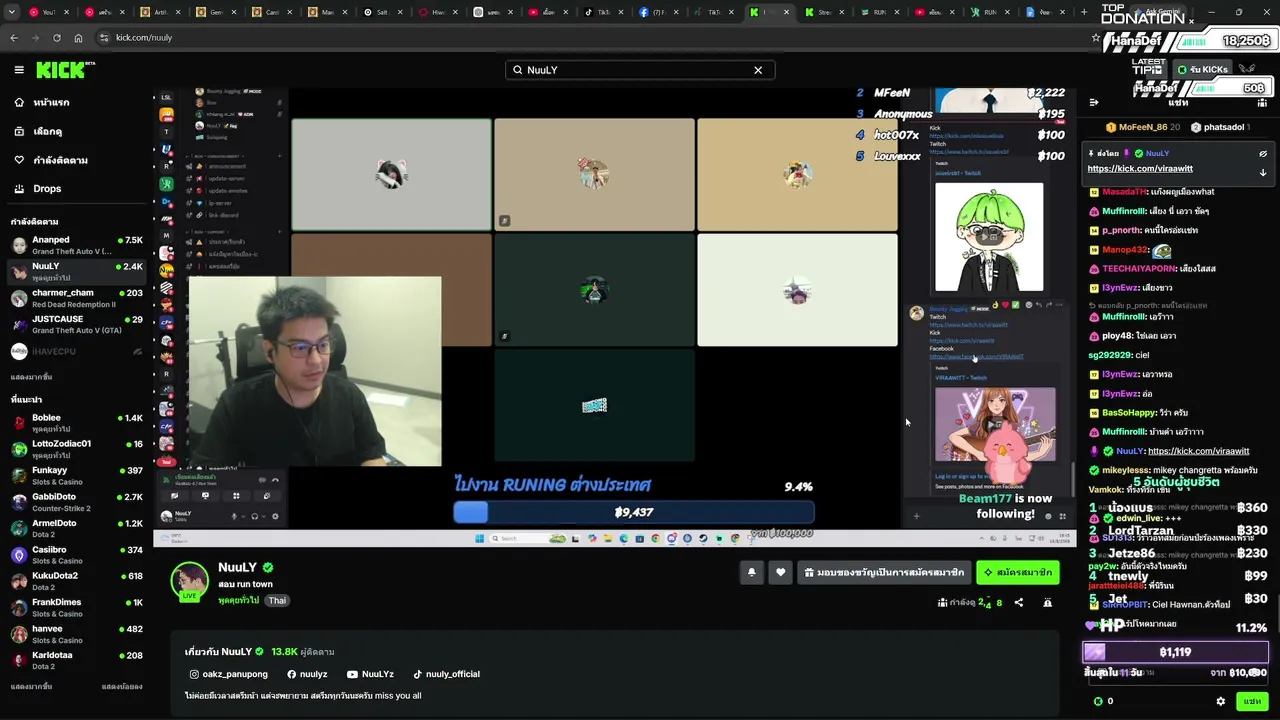
Task: Open the pinned kick.com/viraawitt link
Action: 1140,169
